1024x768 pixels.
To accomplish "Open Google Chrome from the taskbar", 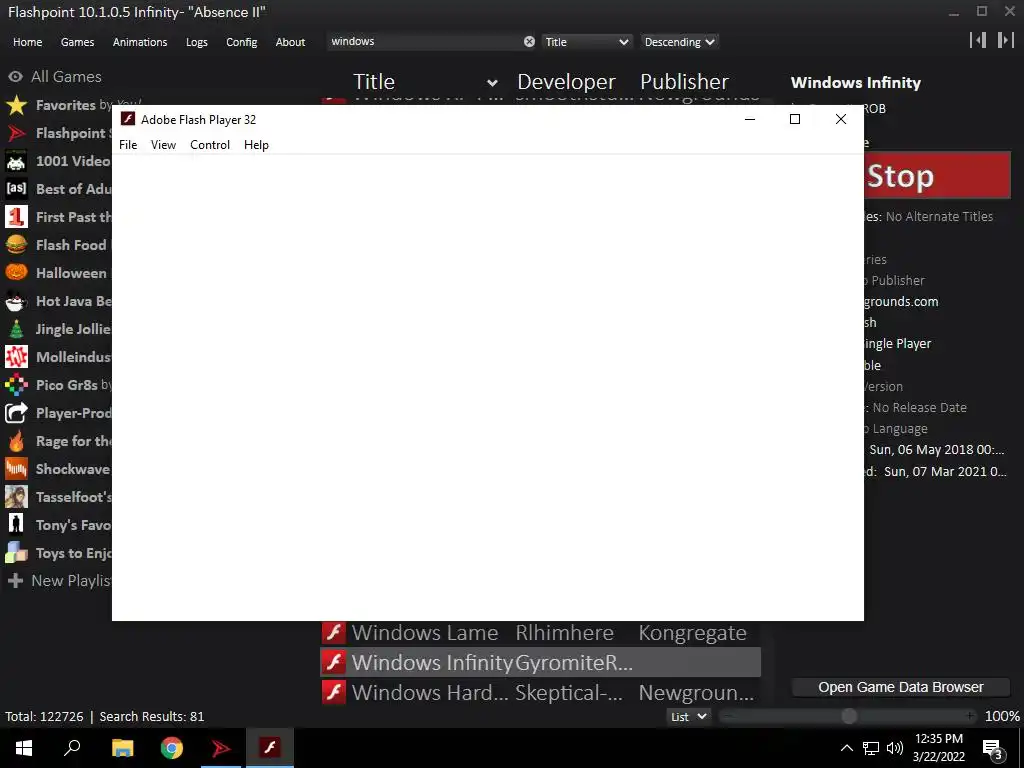I will click(x=172, y=748).
